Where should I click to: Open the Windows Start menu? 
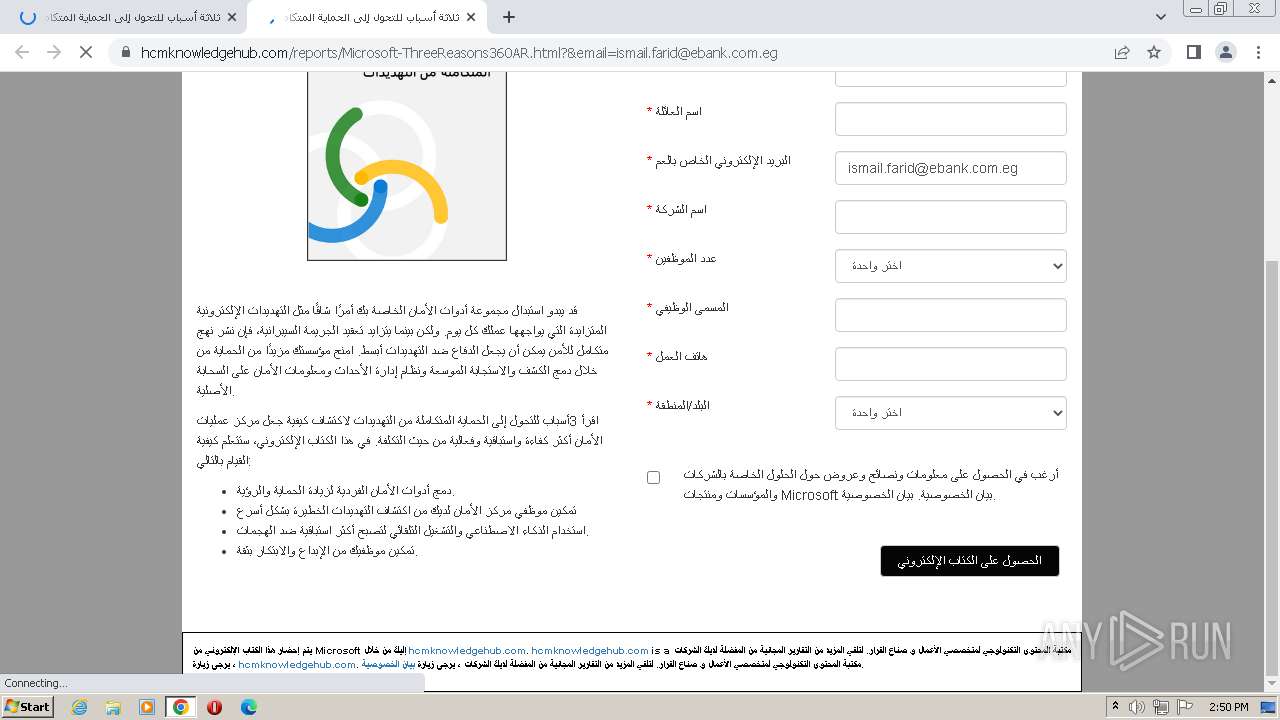[28, 706]
